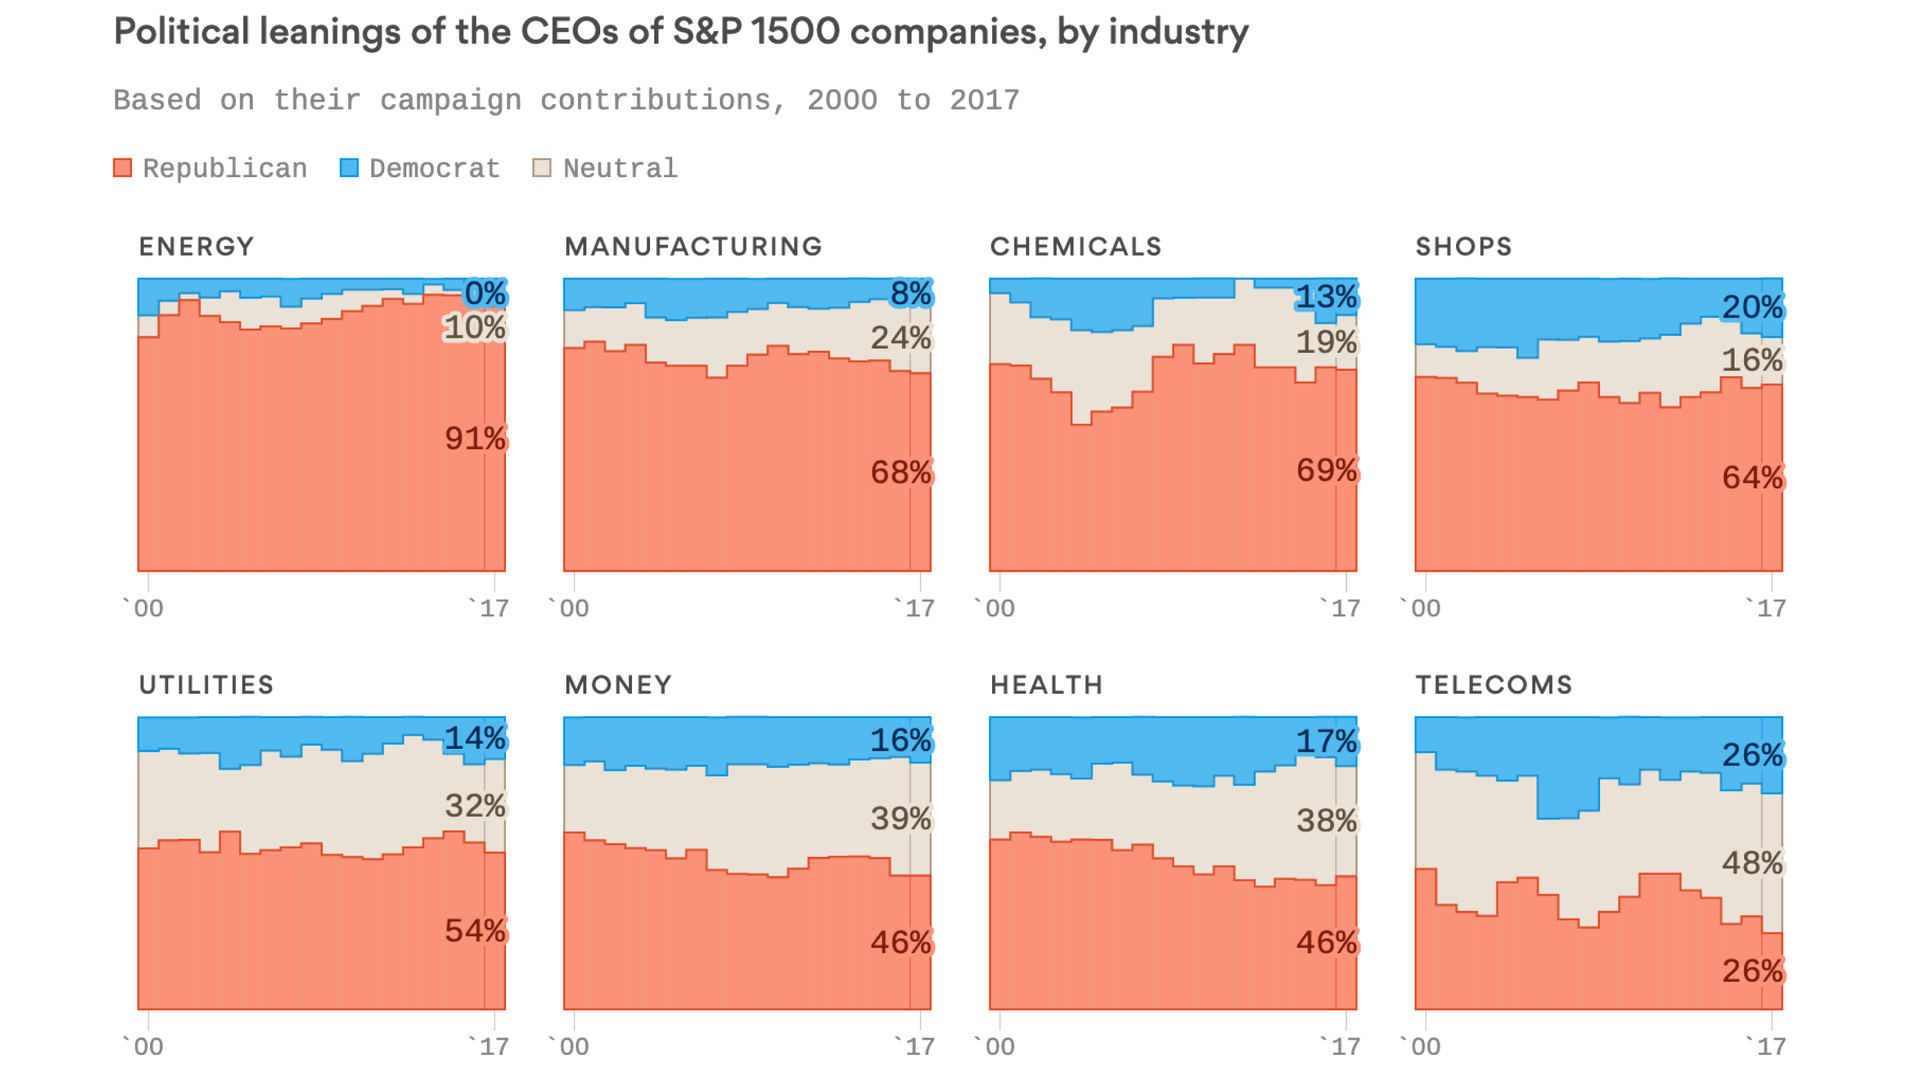Viewport: 1920px width, 1080px height.
Task: Click the 48% Neutral label in Telecoms
Action: [x=1753, y=863]
